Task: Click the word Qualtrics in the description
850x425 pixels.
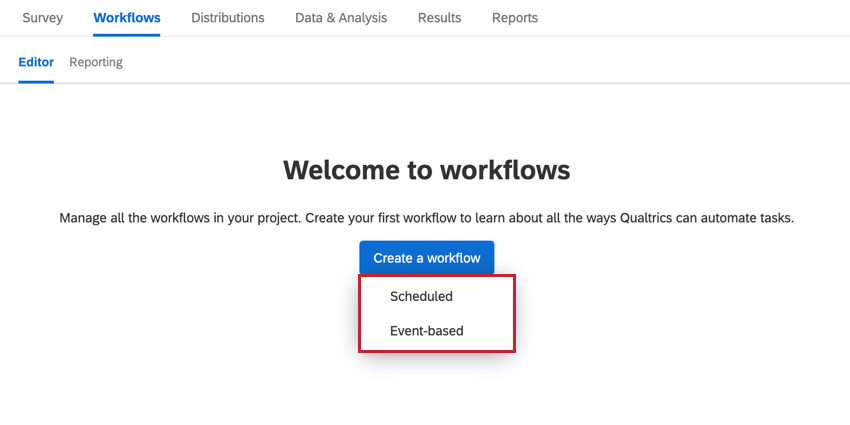Action: [x=627, y=219]
